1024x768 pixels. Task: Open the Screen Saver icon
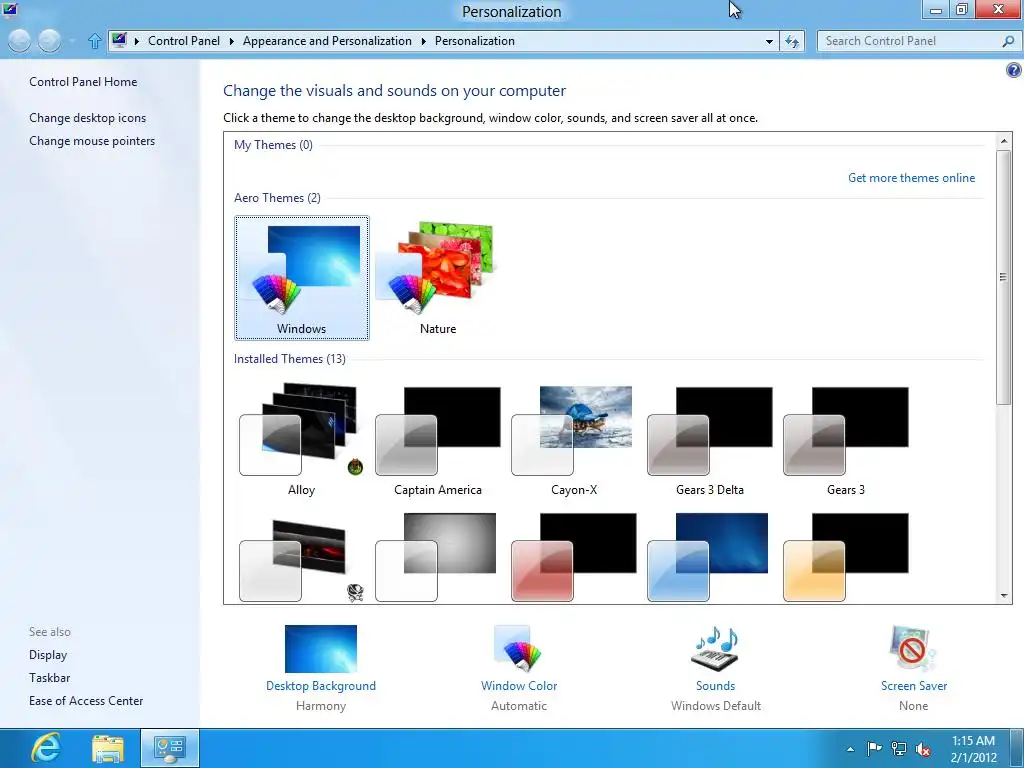click(x=913, y=648)
